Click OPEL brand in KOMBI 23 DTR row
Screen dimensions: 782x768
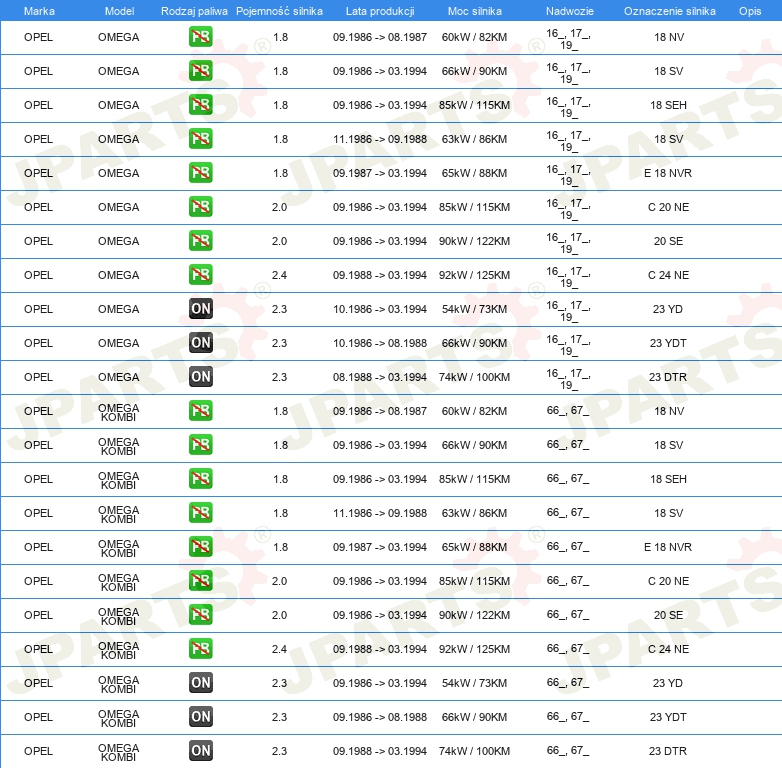(x=38, y=751)
